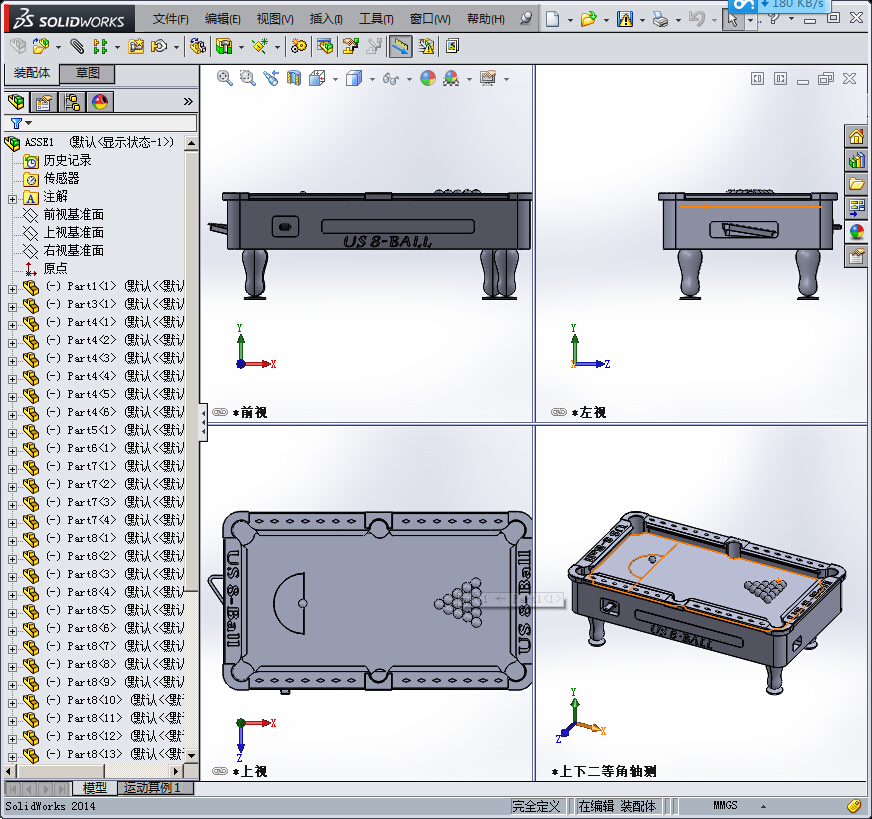This screenshot has width=872, height=819.
Task: Open 视图(V) menu
Action: pos(275,19)
